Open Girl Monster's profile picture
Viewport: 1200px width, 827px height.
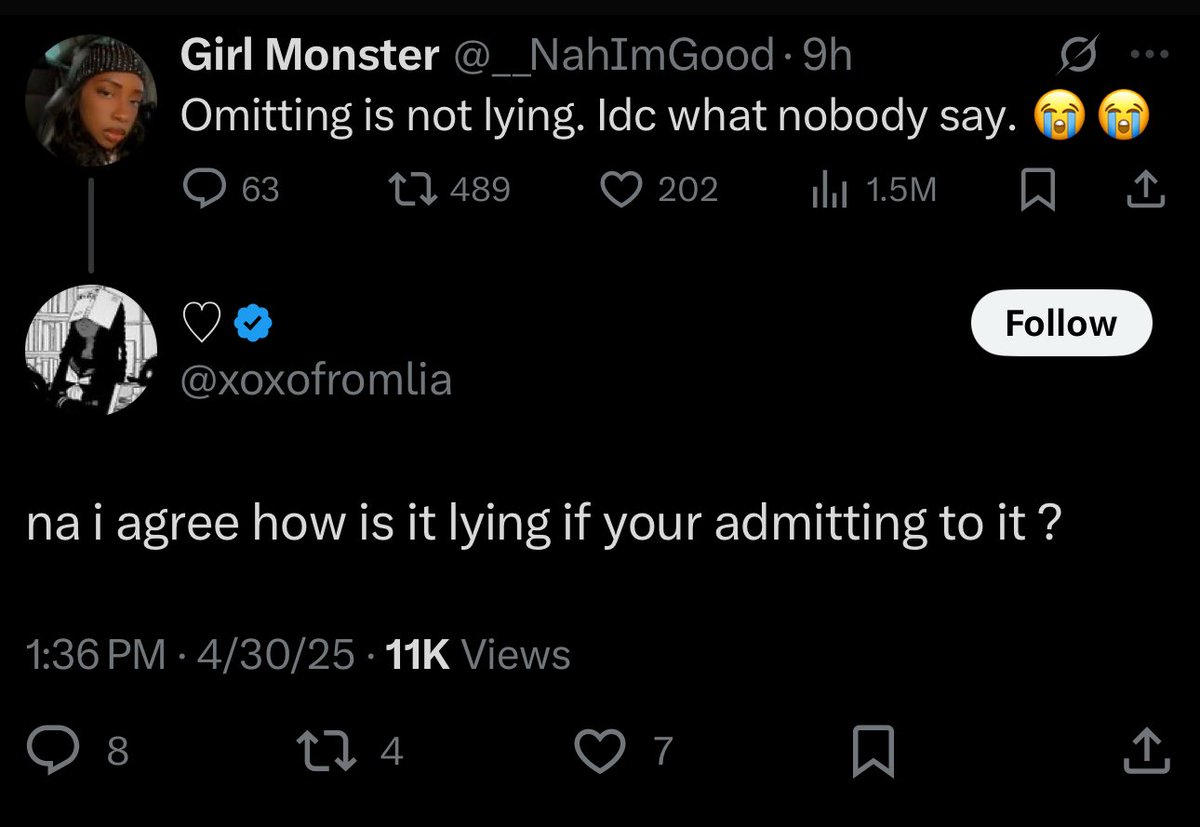(91, 101)
